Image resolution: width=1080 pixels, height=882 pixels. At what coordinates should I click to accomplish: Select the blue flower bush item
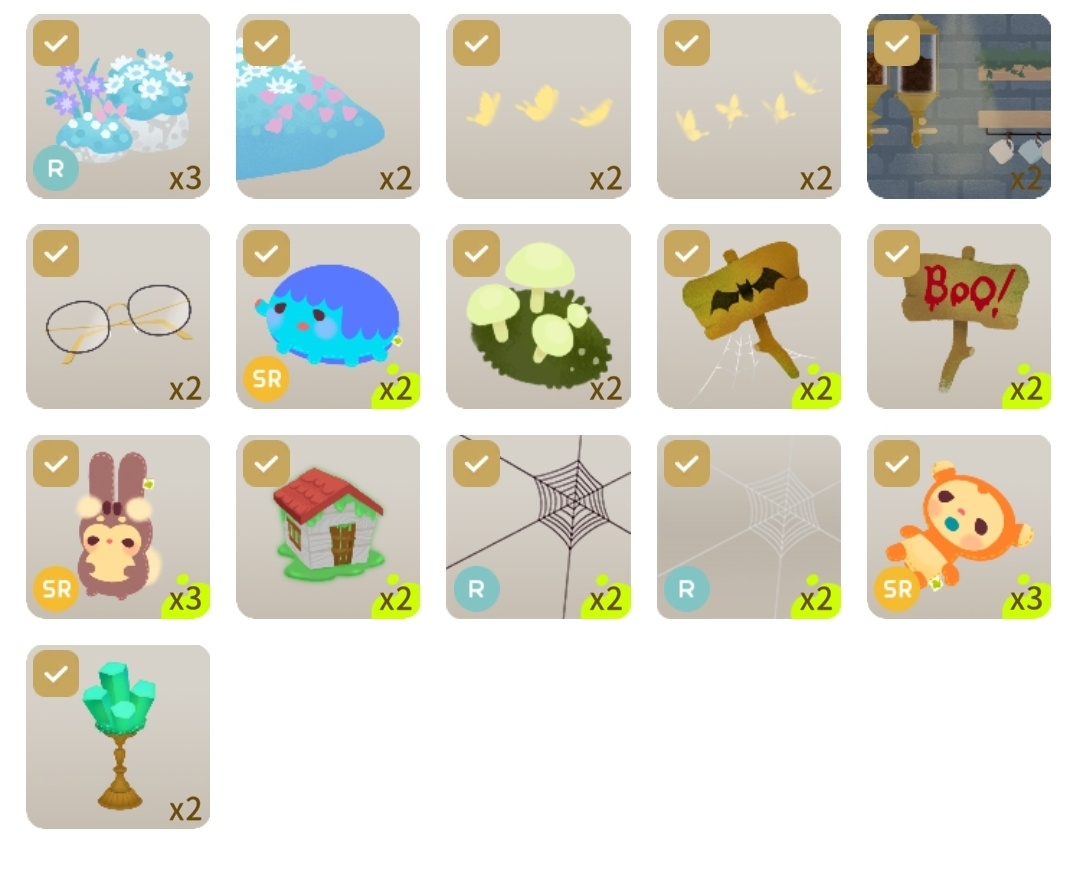pyautogui.click(x=118, y=106)
